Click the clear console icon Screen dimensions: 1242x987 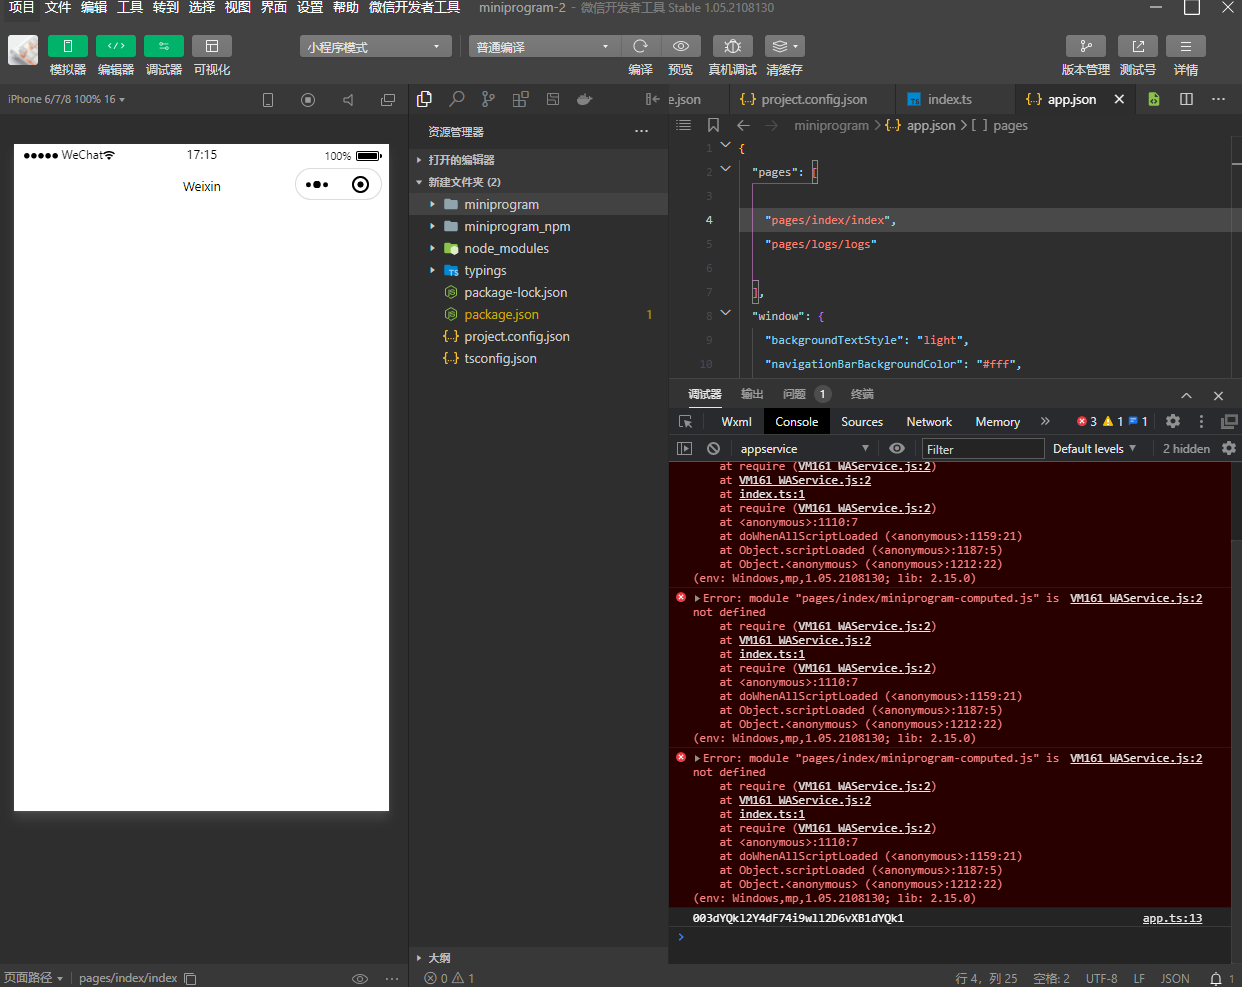coord(713,449)
